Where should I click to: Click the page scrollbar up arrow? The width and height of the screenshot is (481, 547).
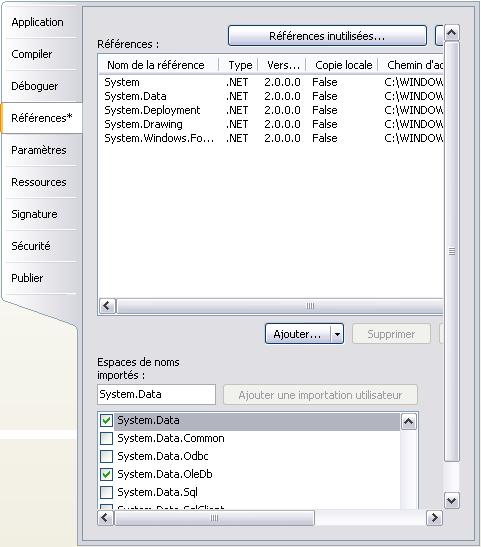[452, 33]
